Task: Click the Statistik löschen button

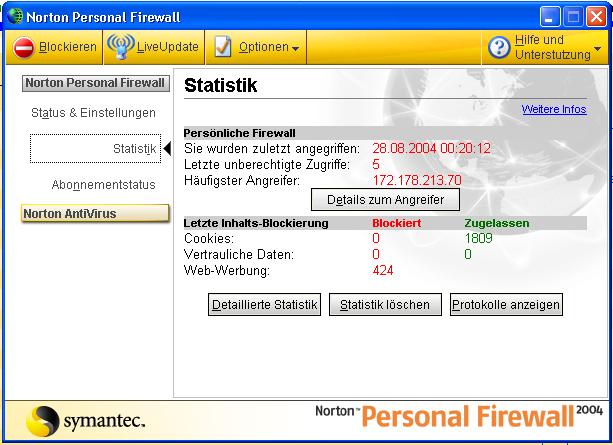Action: click(x=385, y=304)
